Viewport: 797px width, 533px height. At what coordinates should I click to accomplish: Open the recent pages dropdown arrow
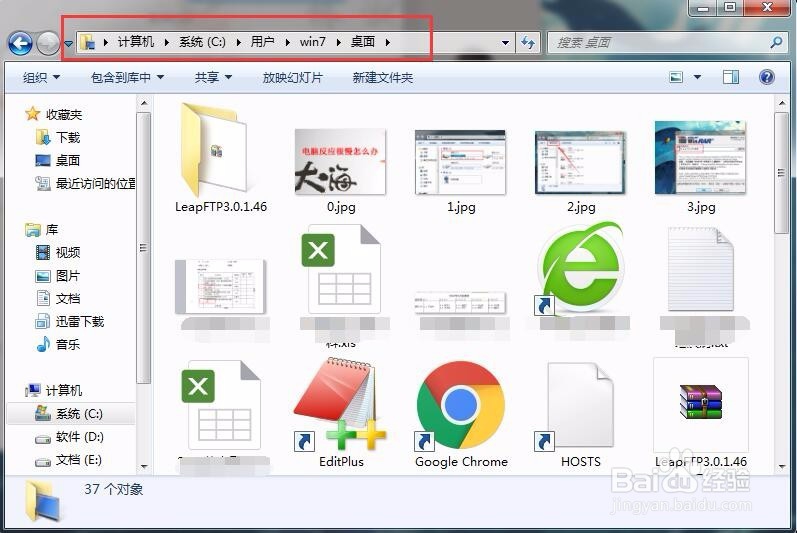click(x=68, y=44)
